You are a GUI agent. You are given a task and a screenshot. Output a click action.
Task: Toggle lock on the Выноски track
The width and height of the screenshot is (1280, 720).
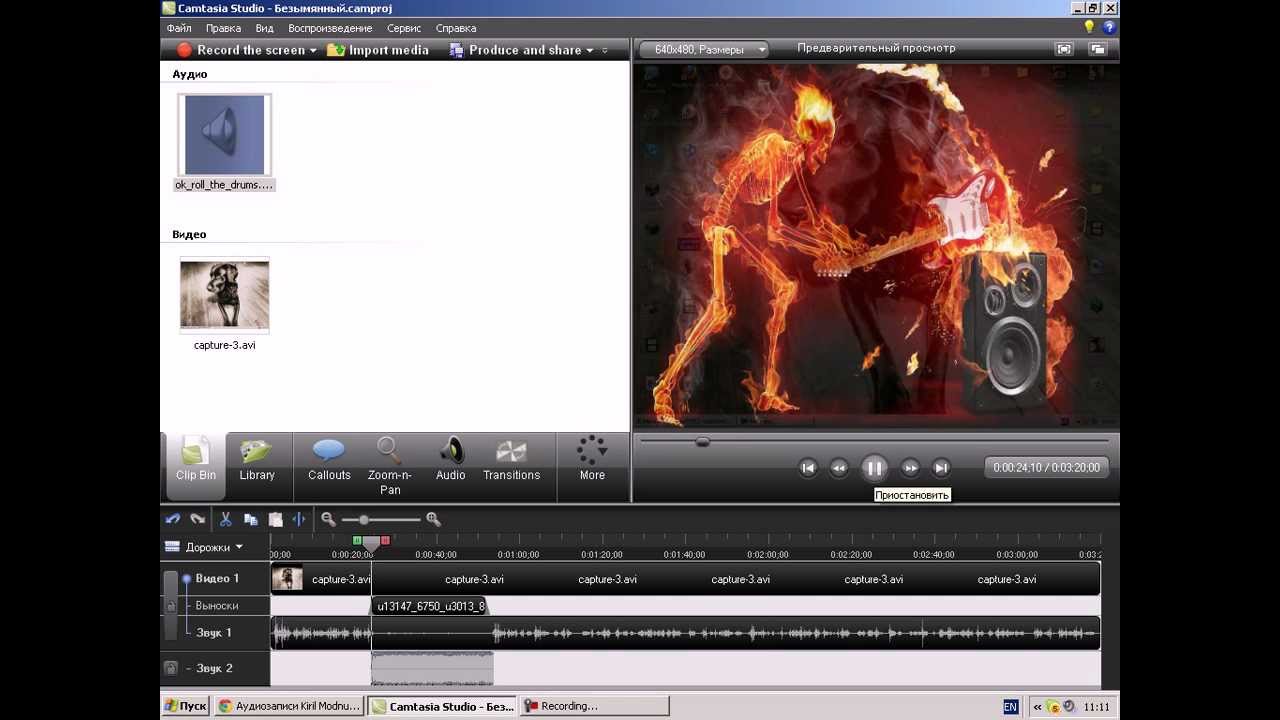pos(171,606)
